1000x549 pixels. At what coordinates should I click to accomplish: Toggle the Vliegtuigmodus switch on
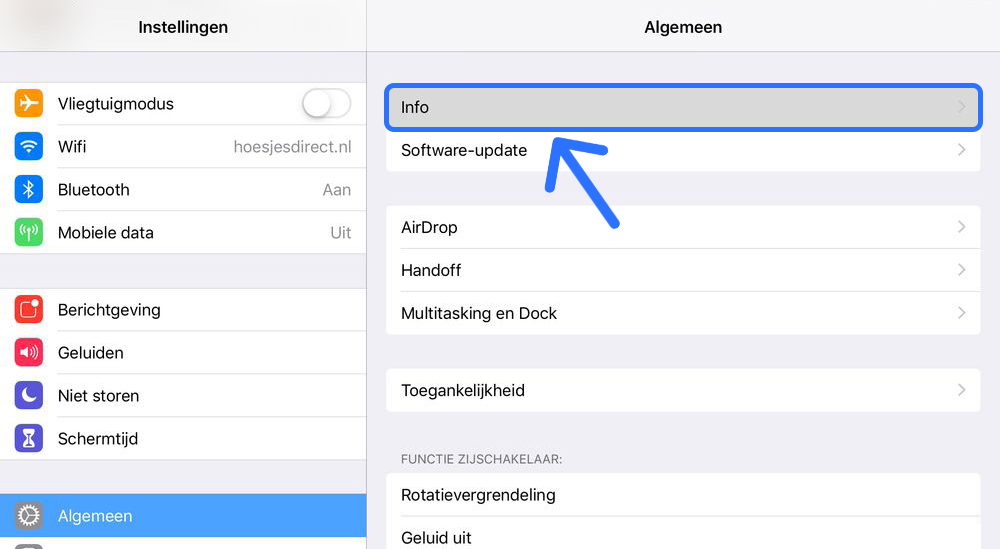pyautogui.click(x=327, y=103)
